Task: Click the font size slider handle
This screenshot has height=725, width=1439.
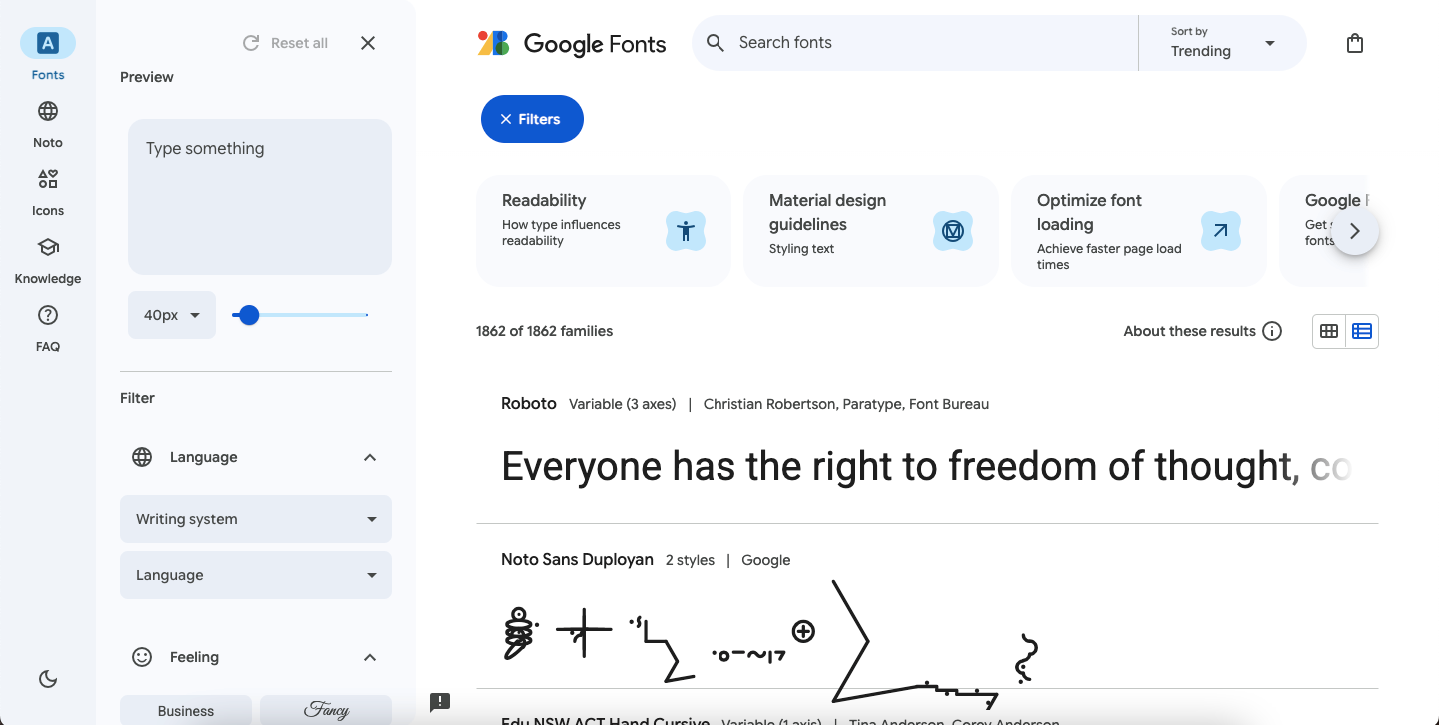Action: 249,315
